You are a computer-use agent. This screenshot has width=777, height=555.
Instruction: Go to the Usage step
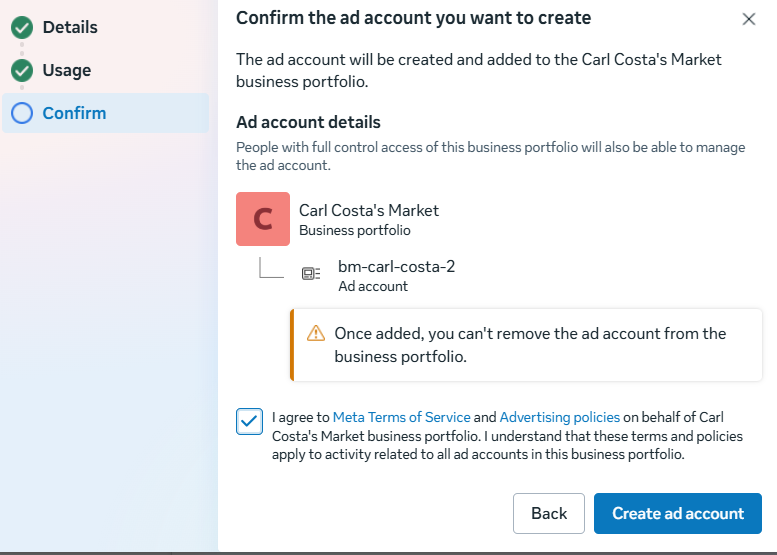67,71
